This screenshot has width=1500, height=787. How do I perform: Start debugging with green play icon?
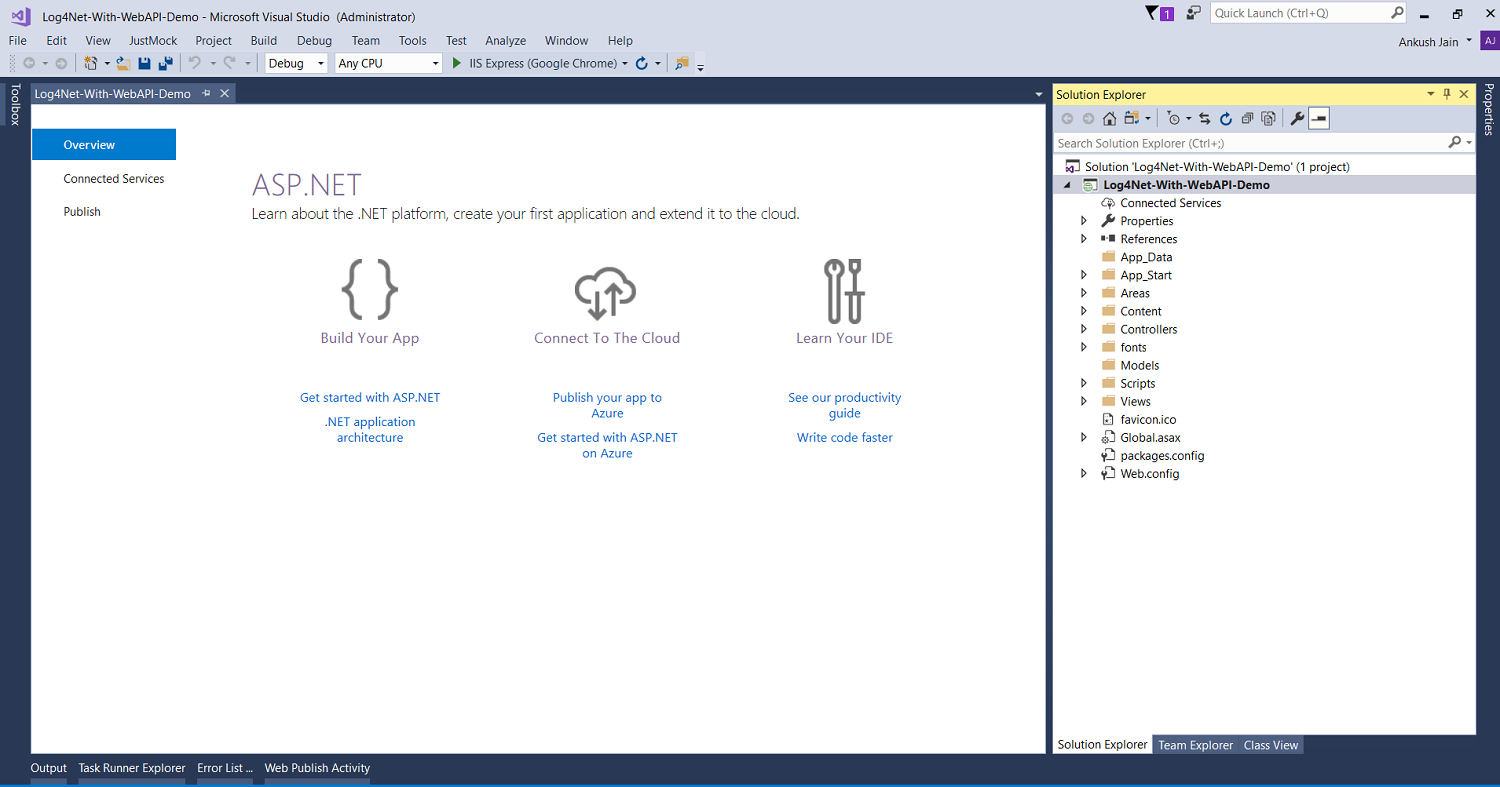pyautogui.click(x=457, y=63)
